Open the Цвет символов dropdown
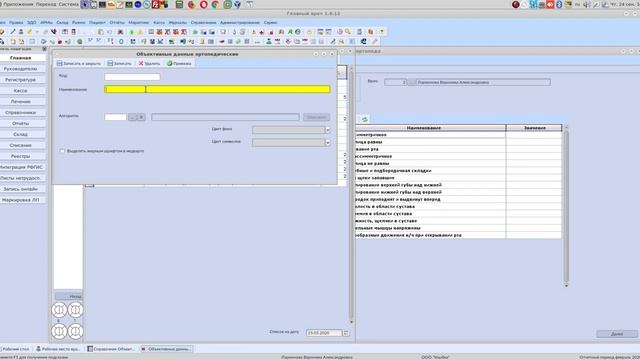The height and width of the screenshot is (360, 640). click(x=327, y=142)
